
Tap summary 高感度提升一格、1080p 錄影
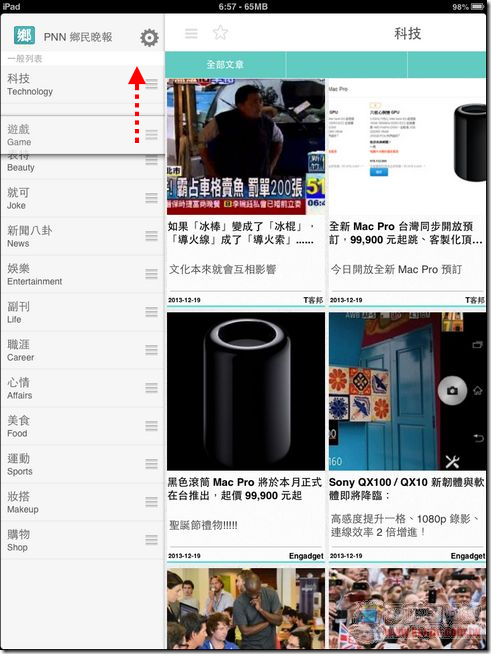tap(405, 526)
